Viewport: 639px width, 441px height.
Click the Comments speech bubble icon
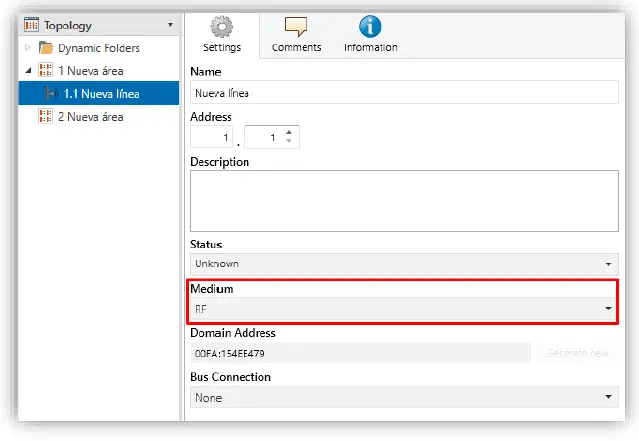point(296,26)
